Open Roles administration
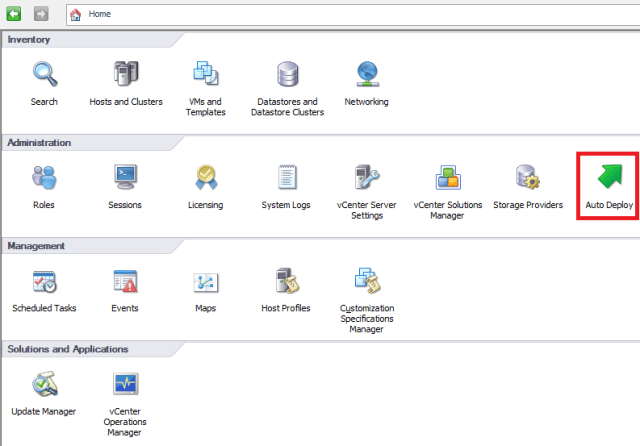 point(44,178)
